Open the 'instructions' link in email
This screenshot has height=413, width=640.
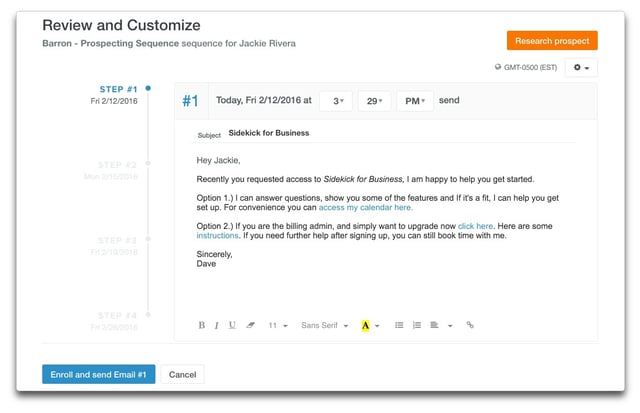[217, 235]
